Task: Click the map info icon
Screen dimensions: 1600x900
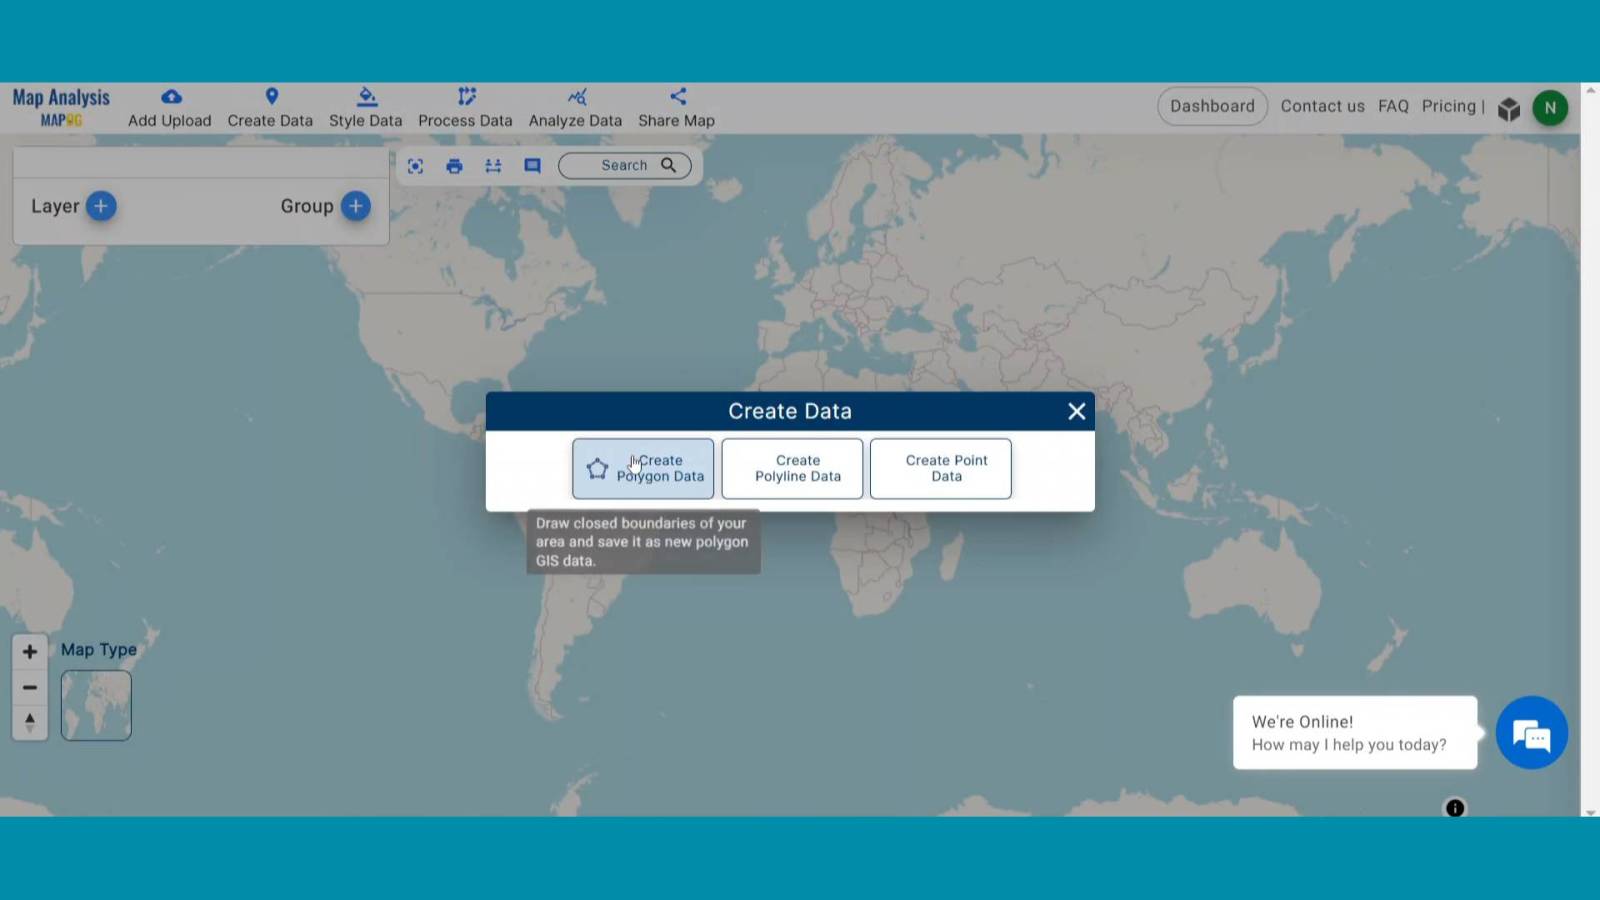Action: pyautogui.click(x=1455, y=807)
